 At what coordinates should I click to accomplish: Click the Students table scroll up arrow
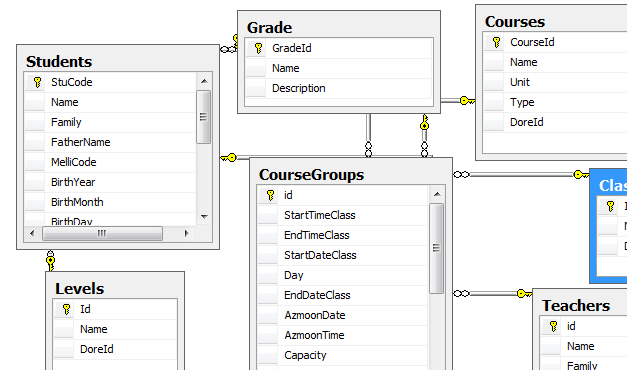point(204,81)
